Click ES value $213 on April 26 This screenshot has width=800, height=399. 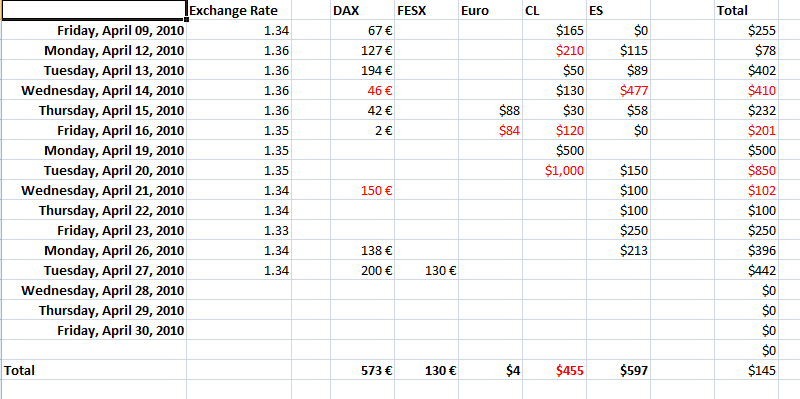(x=618, y=251)
